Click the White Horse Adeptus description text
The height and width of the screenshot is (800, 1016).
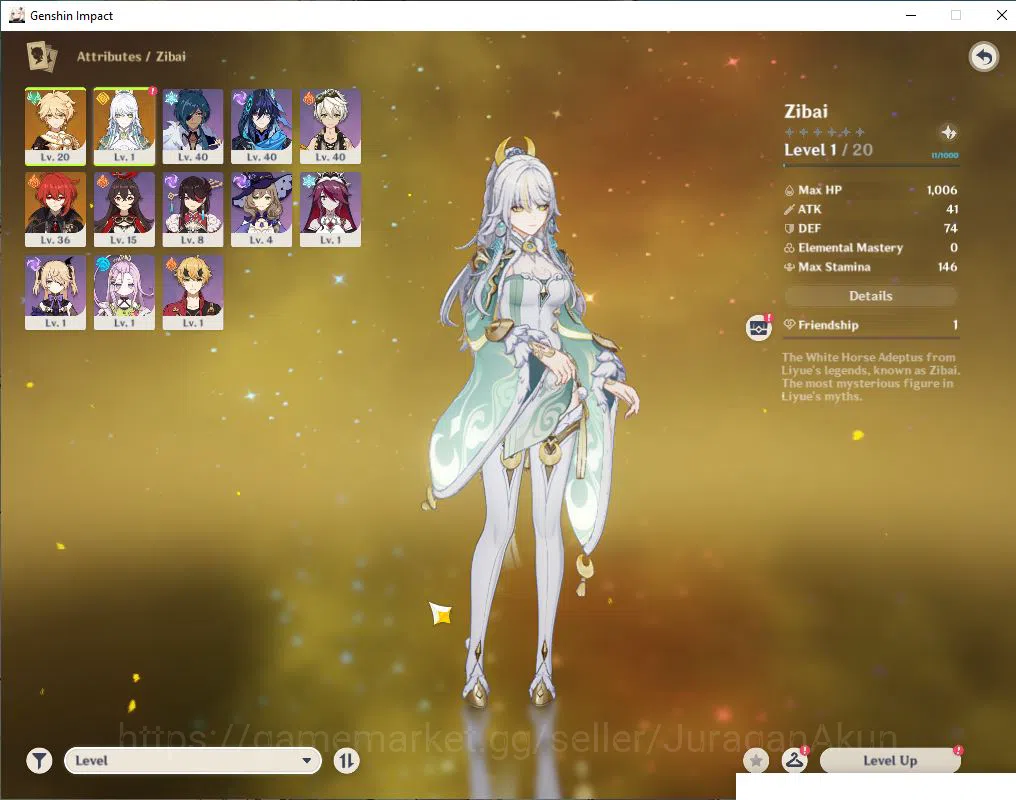coord(870,376)
